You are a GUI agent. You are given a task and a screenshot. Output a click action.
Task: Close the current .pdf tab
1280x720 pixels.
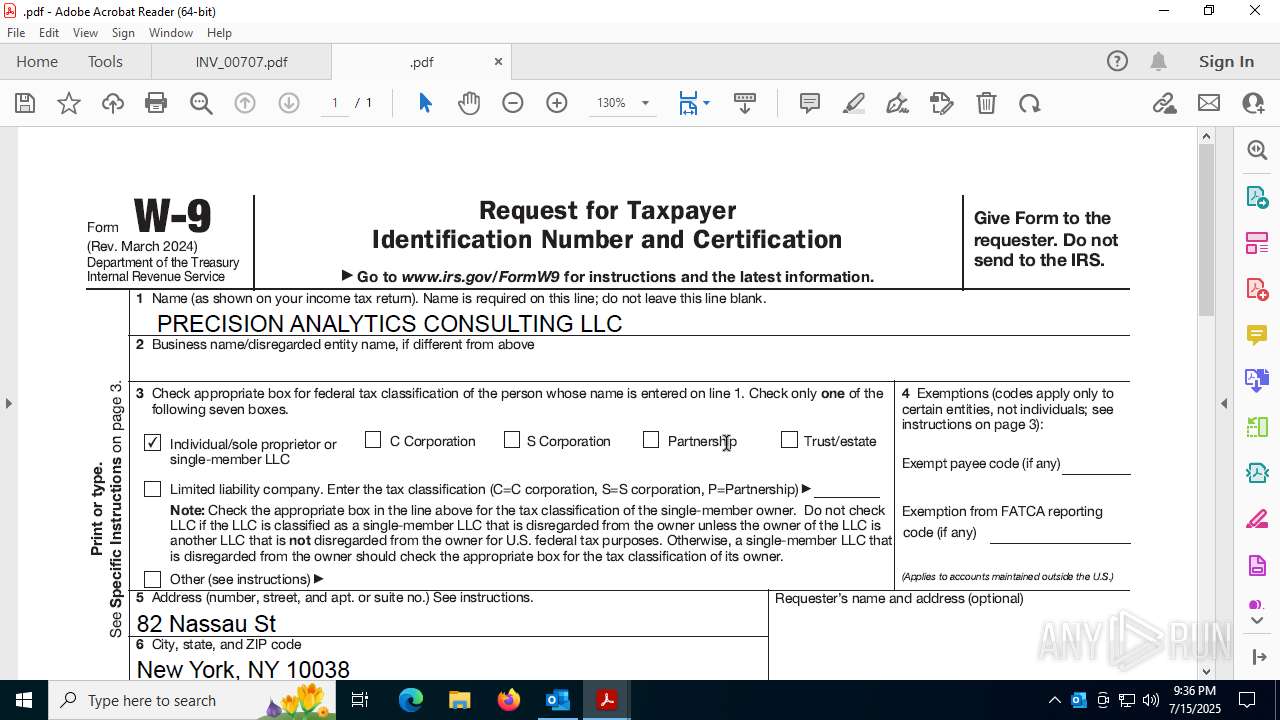[x=498, y=62]
